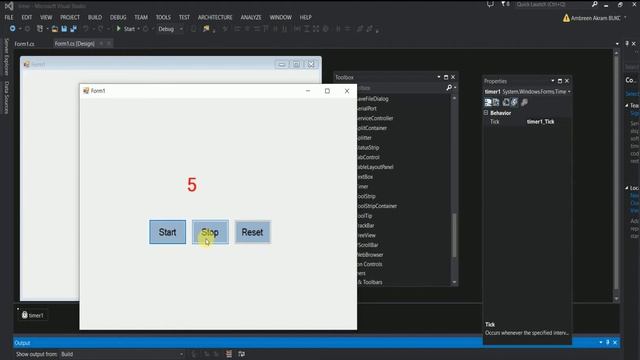
Task: Select SerialPort in the Toolbox
Action: [x=367, y=109]
